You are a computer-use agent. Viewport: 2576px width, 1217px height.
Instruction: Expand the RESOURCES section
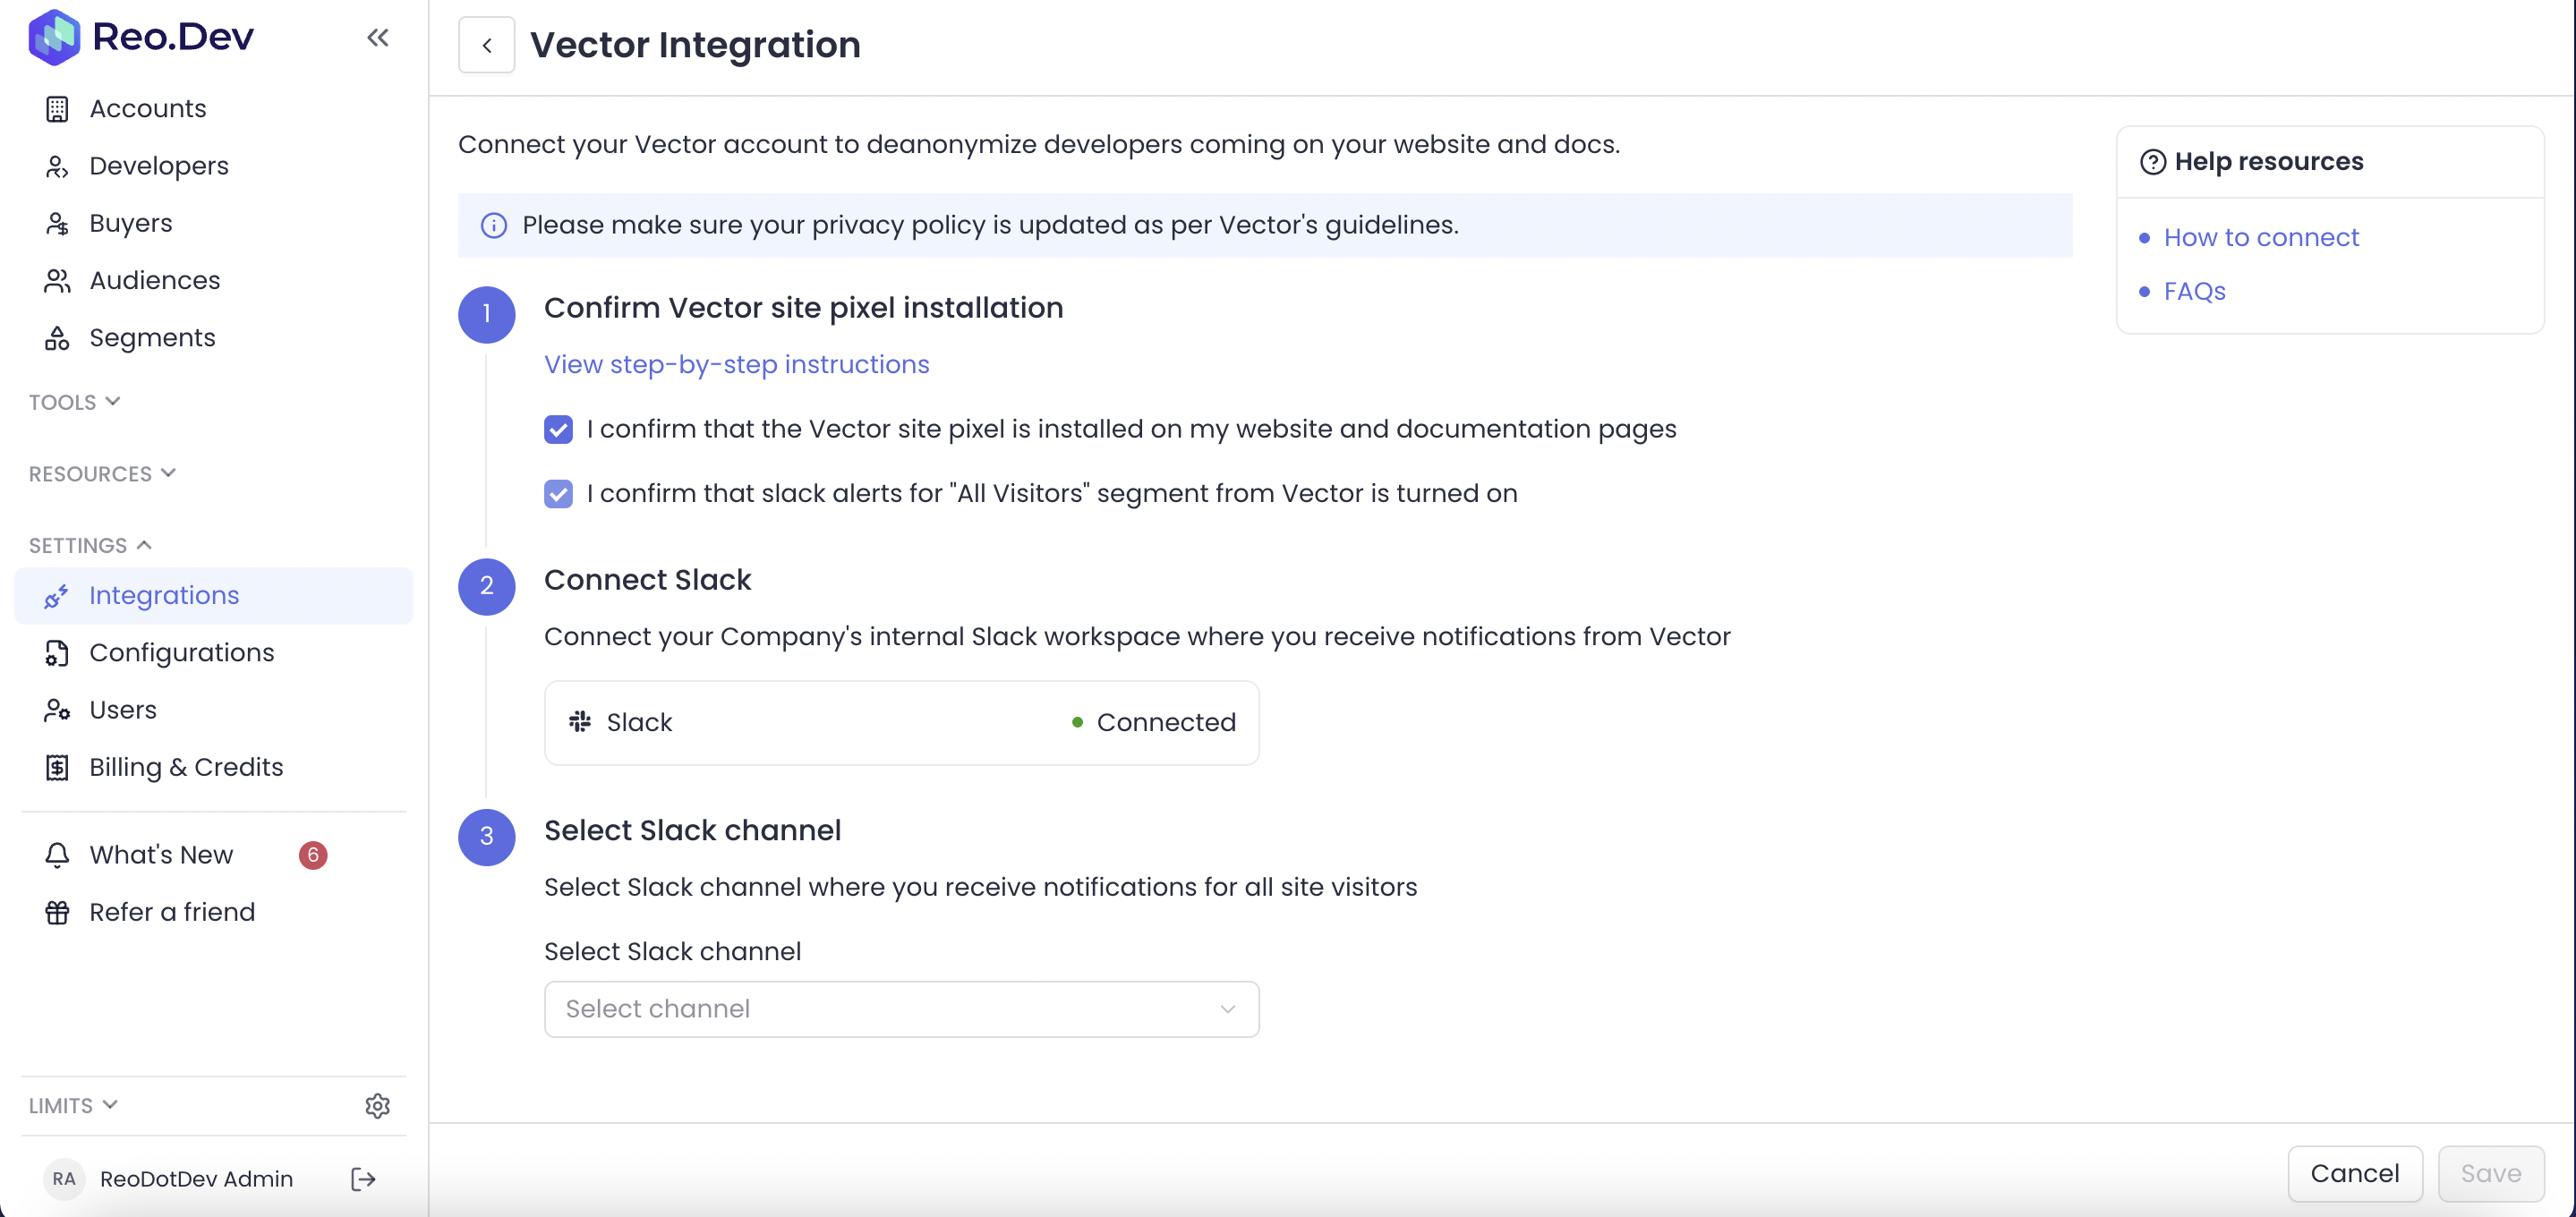pyautogui.click(x=102, y=474)
